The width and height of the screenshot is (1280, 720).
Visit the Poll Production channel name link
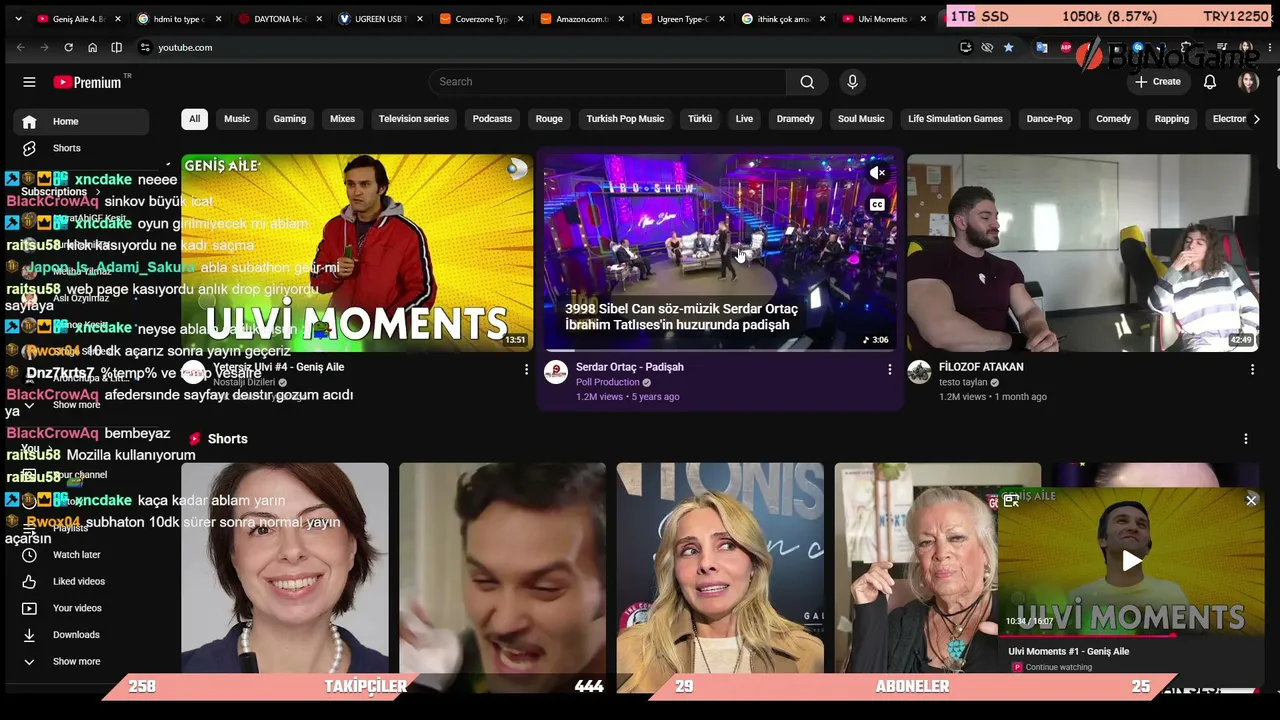tap(608, 382)
